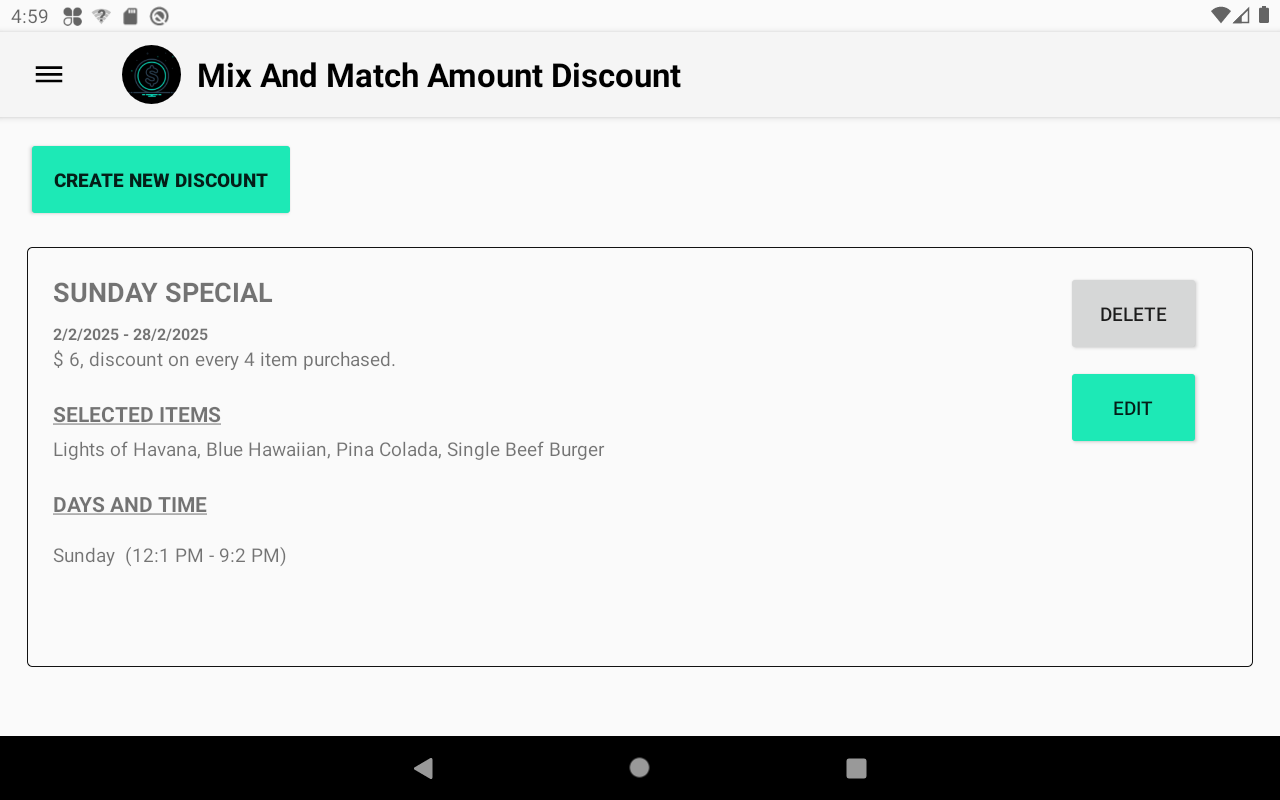The height and width of the screenshot is (800, 1280).
Task: Tap the battery icon in status bar
Action: [x=1263, y=15]
